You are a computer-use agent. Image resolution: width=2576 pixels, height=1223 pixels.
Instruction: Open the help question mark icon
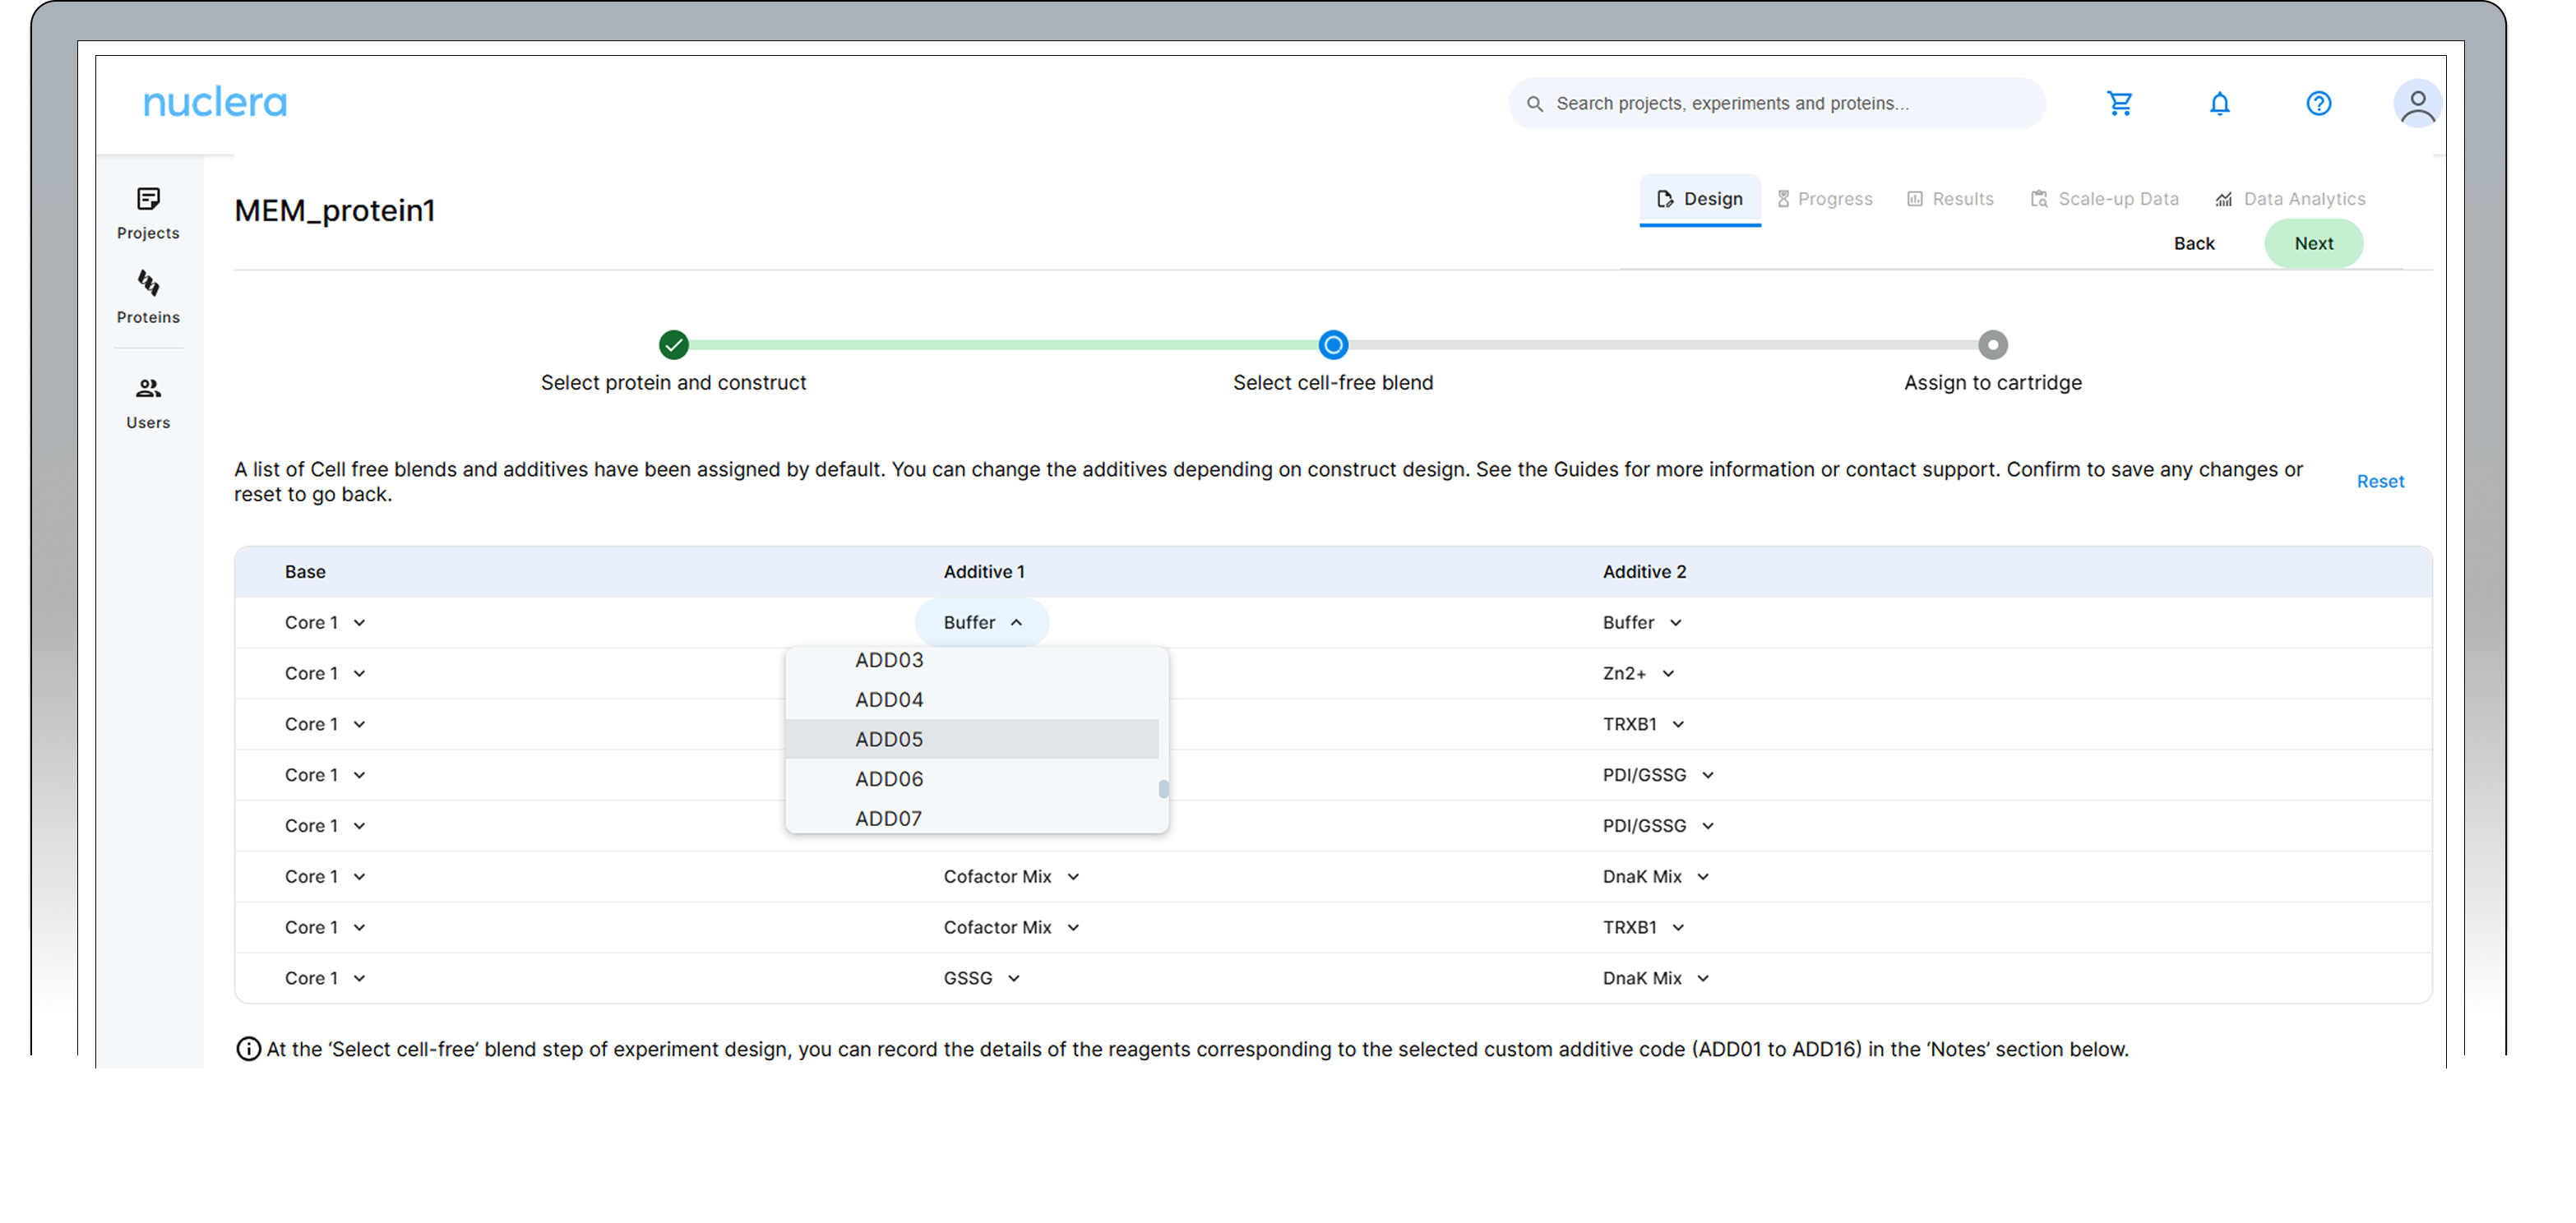tap(2318, 103)
